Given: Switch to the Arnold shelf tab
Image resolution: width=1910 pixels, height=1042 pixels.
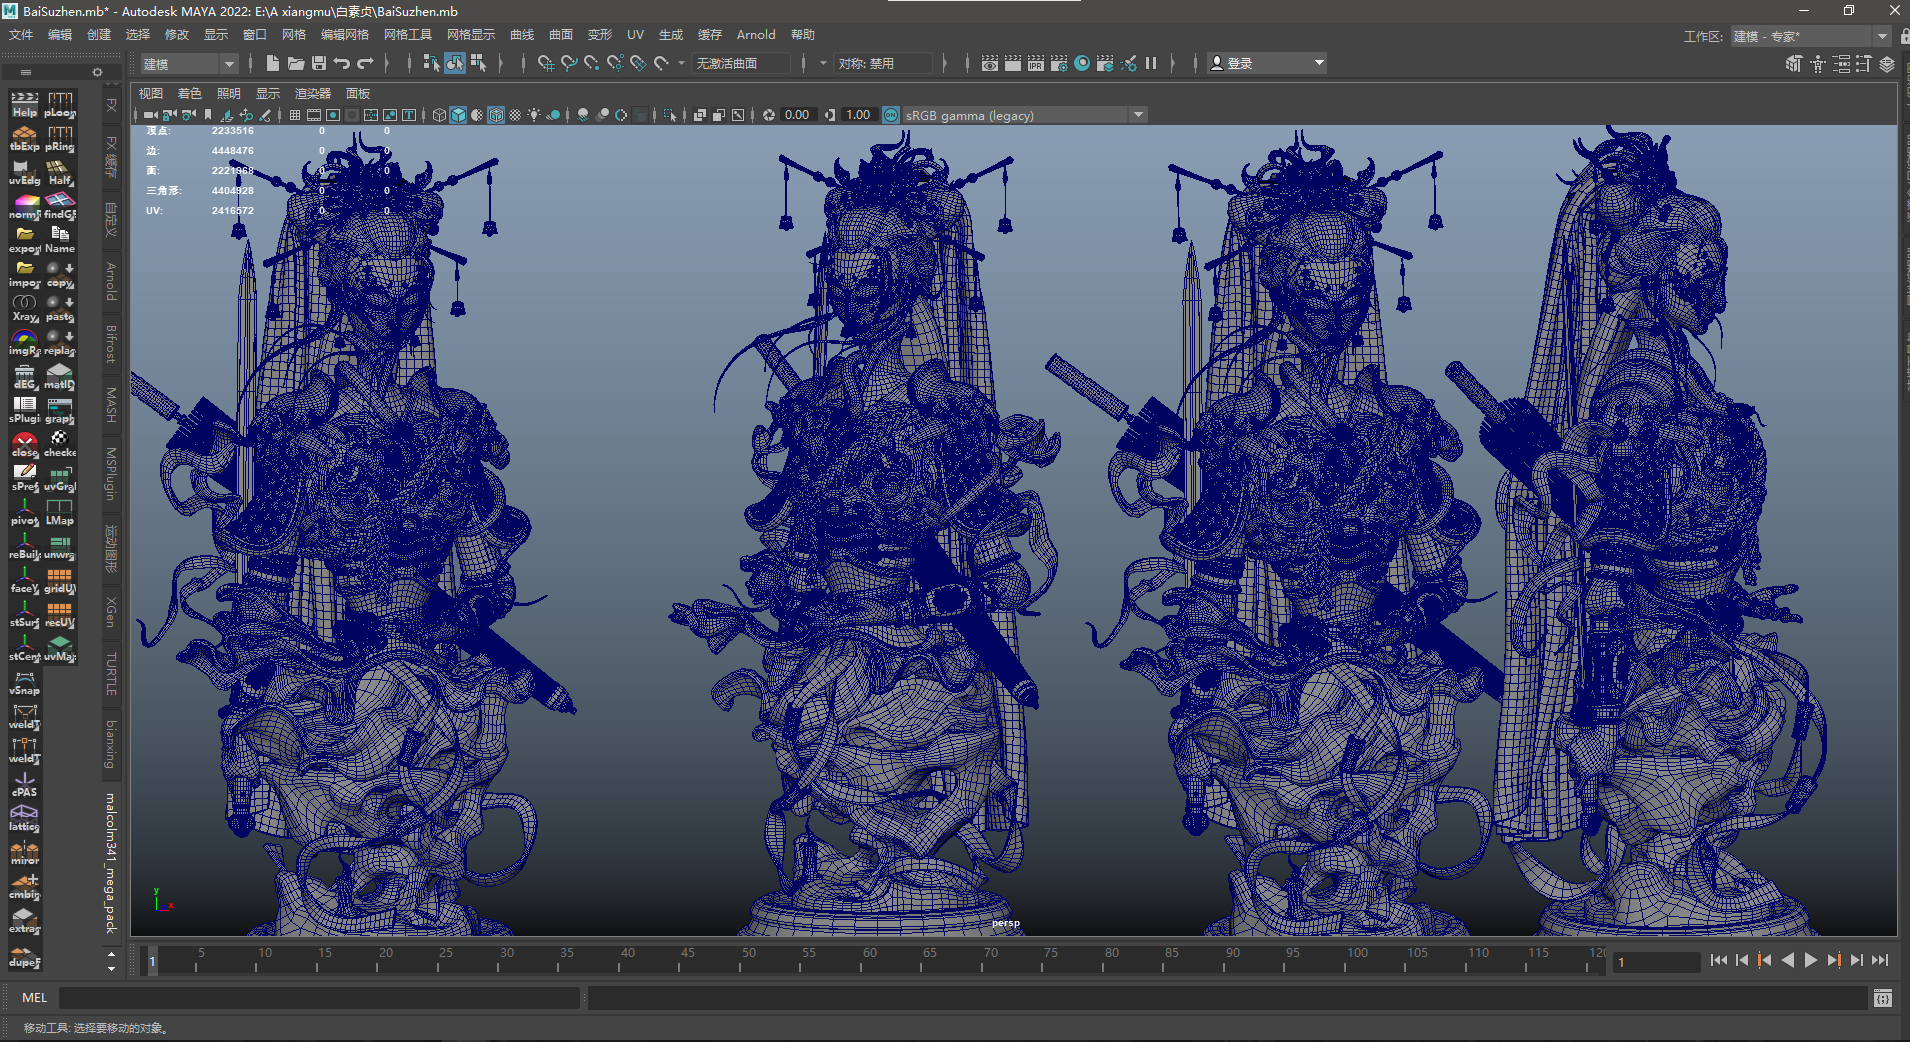Looking at the screenshot, I should [x=111, y=281].
